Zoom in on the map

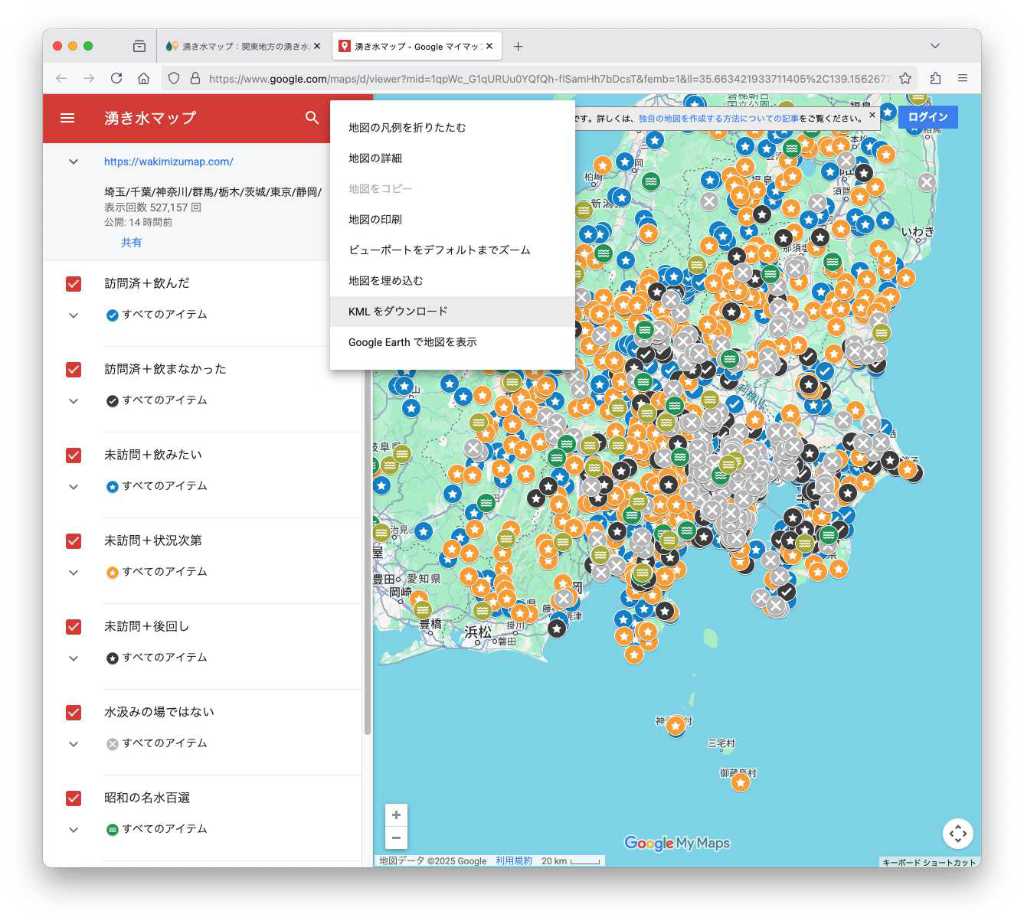396,815
